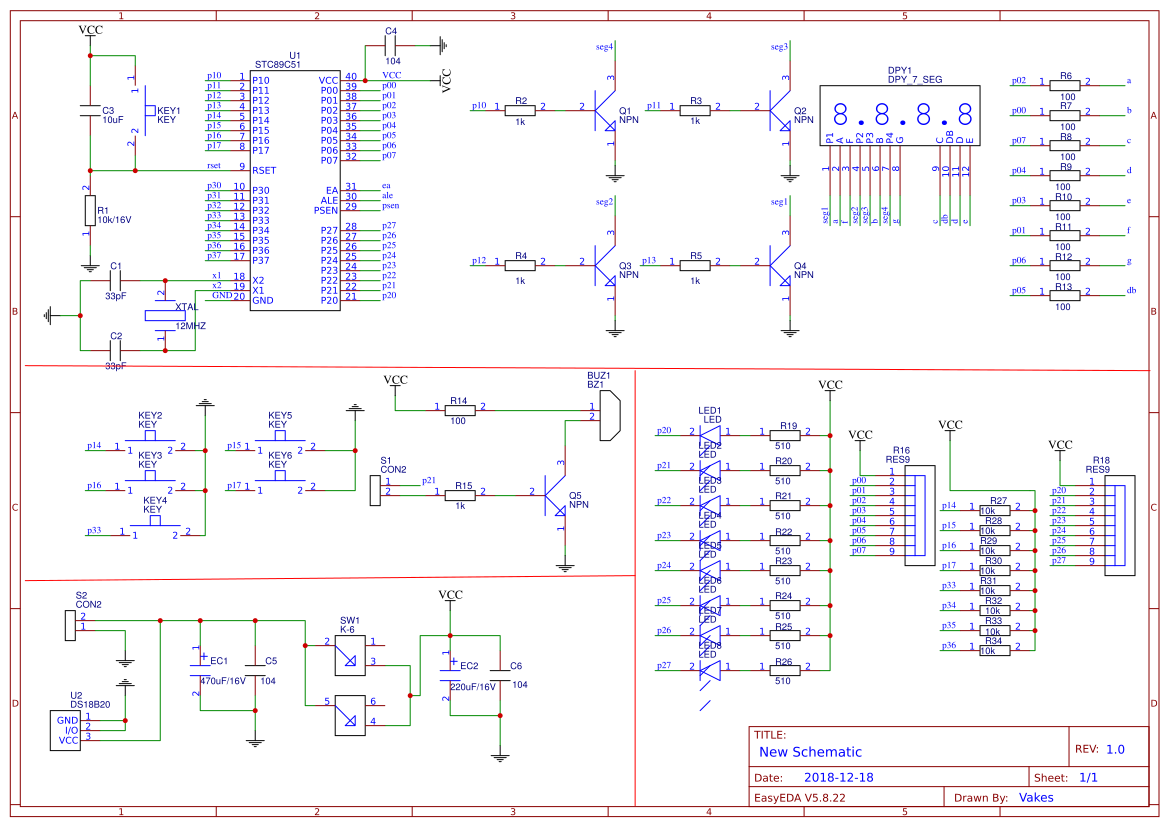The image size is (1169, 827).
Task: Select resistor R2 1k
Action: coord(520,110)
